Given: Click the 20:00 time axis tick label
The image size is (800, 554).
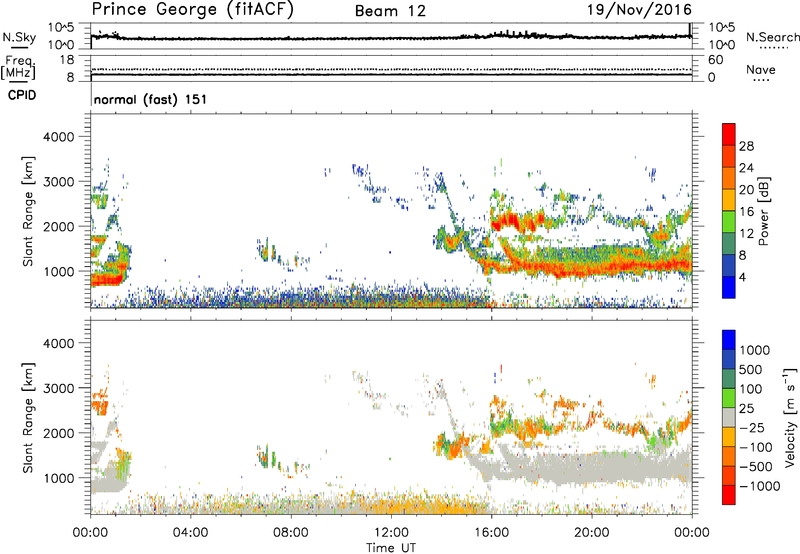Looking at the screenshot, I should (x=591, y=533).
